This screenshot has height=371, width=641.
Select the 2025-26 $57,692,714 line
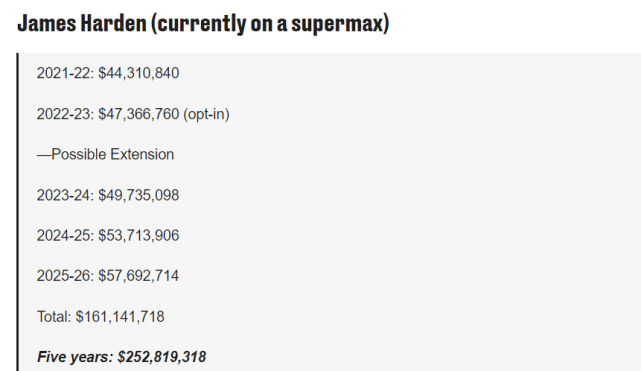(x=108, y=276)
